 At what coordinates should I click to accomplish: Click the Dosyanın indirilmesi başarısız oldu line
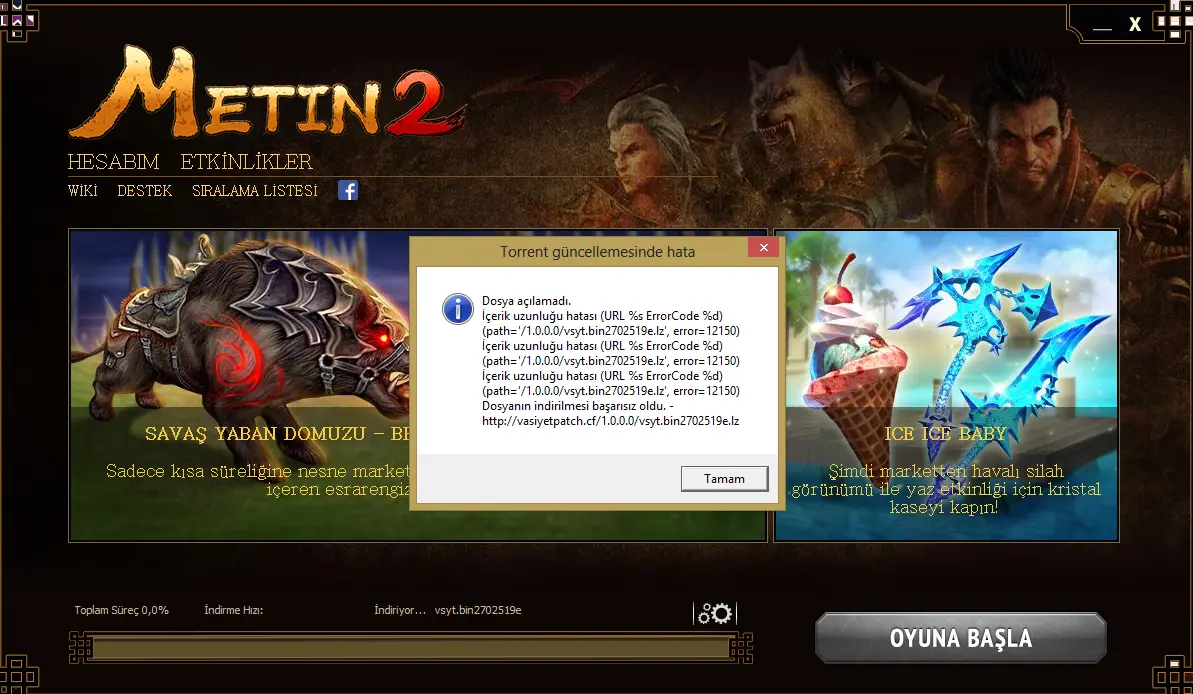click(x=577, y=406)
